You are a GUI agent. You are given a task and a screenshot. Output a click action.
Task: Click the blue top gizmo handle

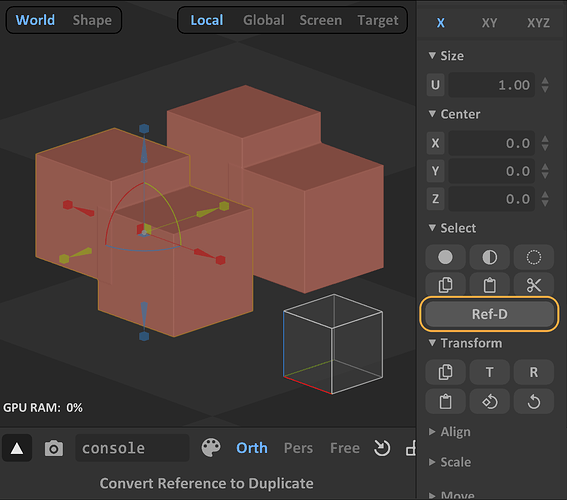[144, 129]
